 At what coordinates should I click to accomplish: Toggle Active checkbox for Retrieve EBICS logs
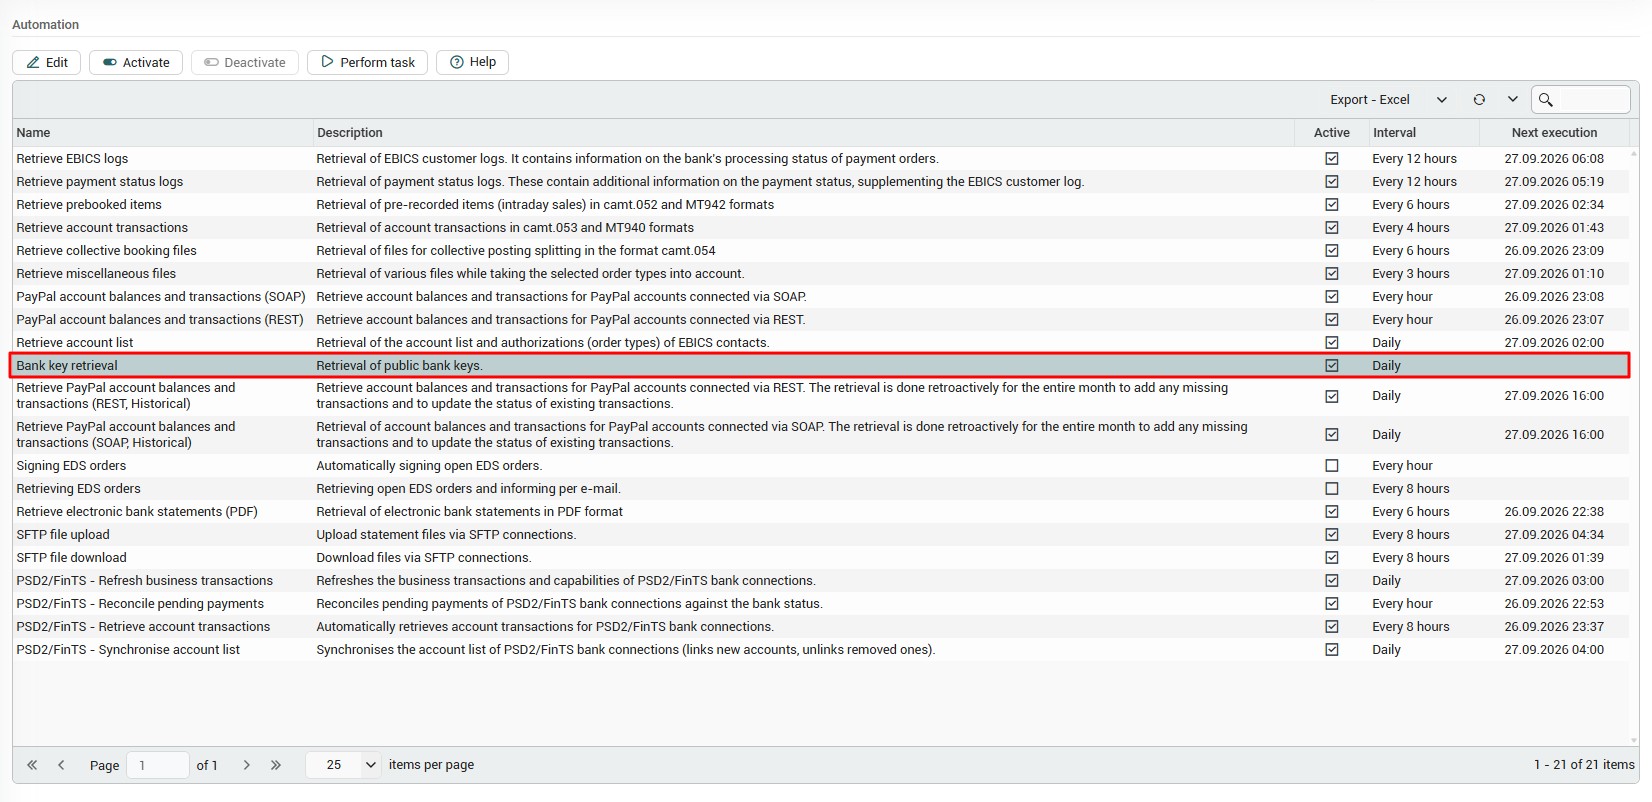tap(1332, 159)
